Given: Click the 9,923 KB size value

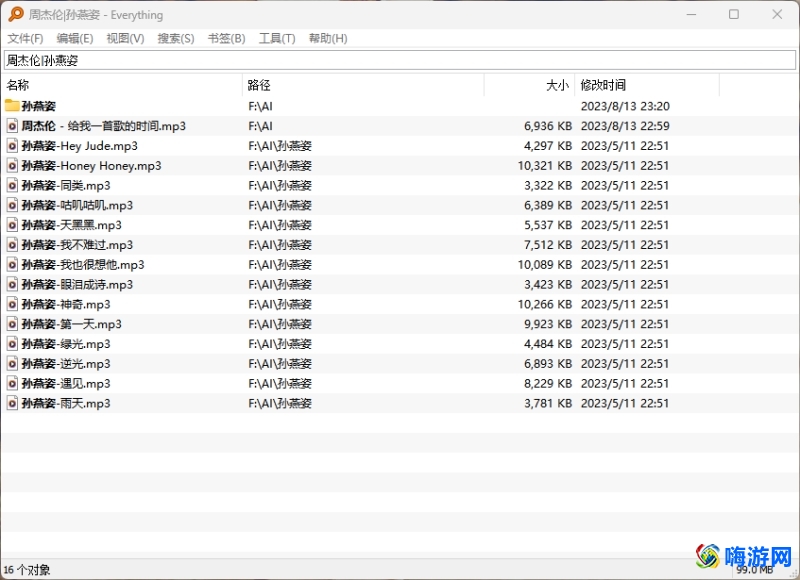Looking at the screenshot, I should 548,324.
